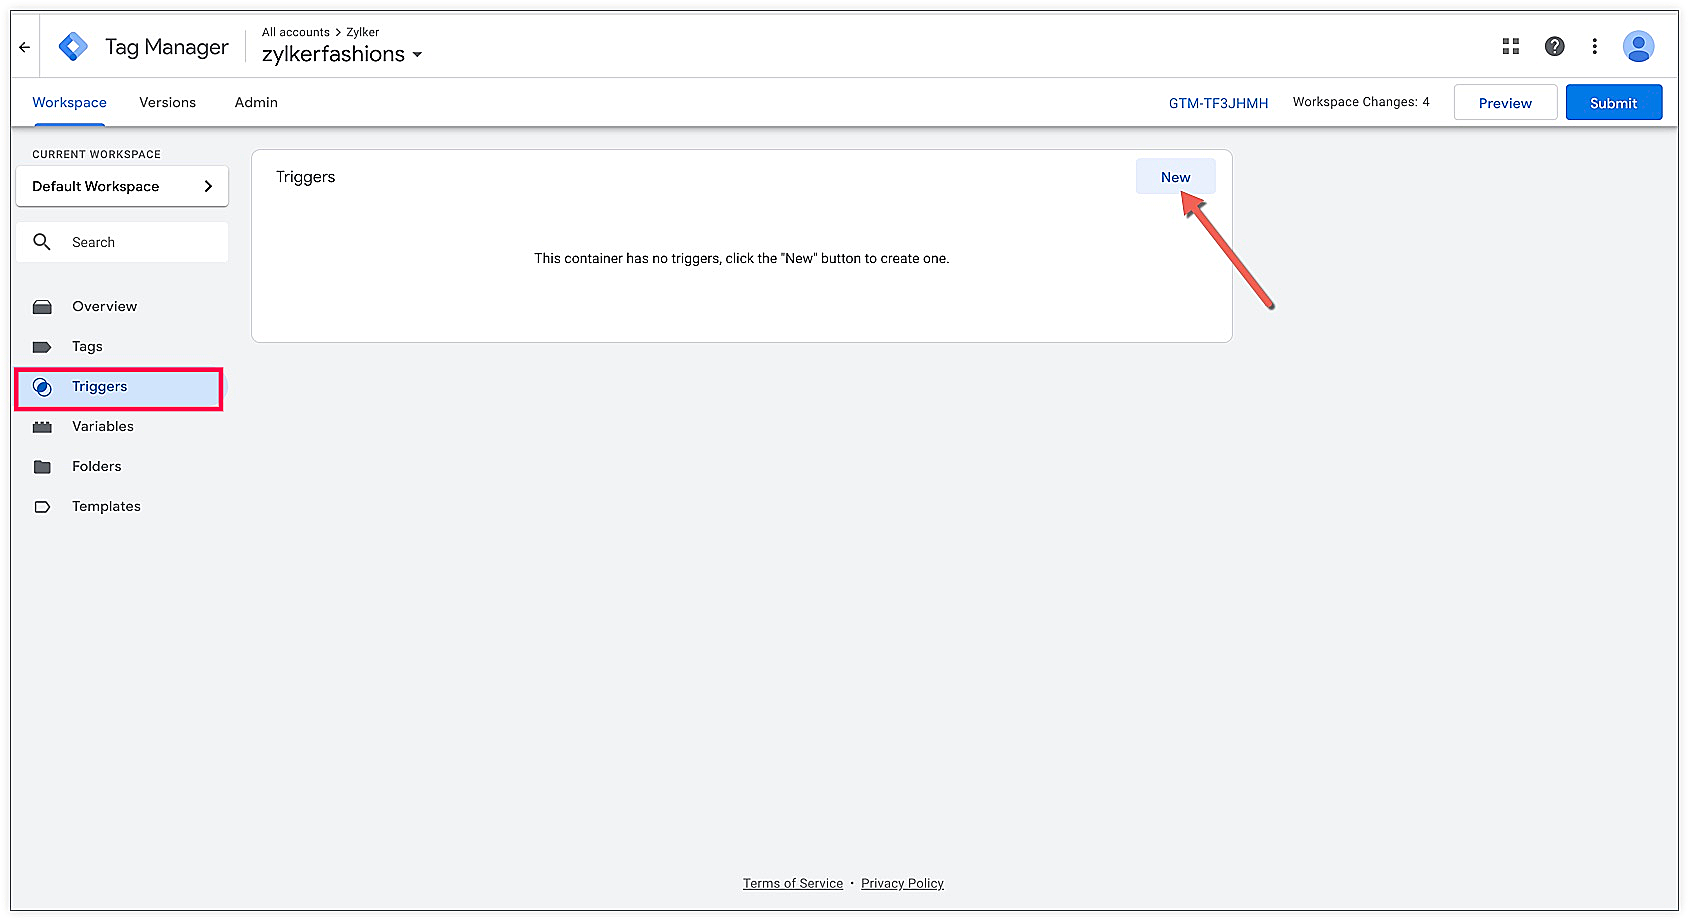
Task: Click the Zylker account breadcrumb
Action: coord(363,32)
